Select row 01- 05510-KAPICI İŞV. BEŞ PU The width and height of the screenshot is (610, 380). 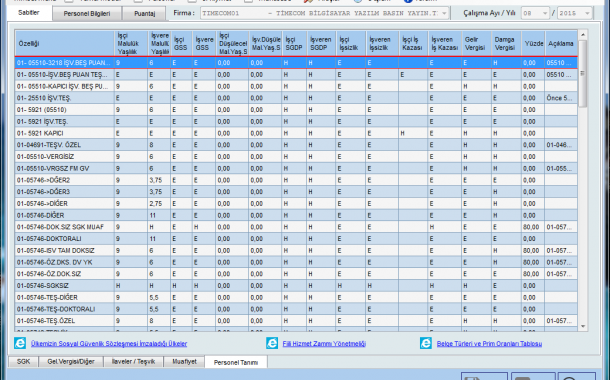(296, 86)
